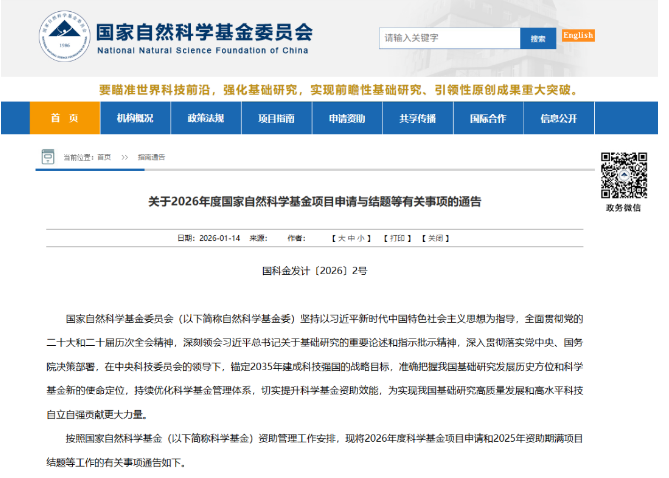Switch to the English site version
The height and width of the screenshot is (478, 669).
pyautogui.click(x=578, y=35)
